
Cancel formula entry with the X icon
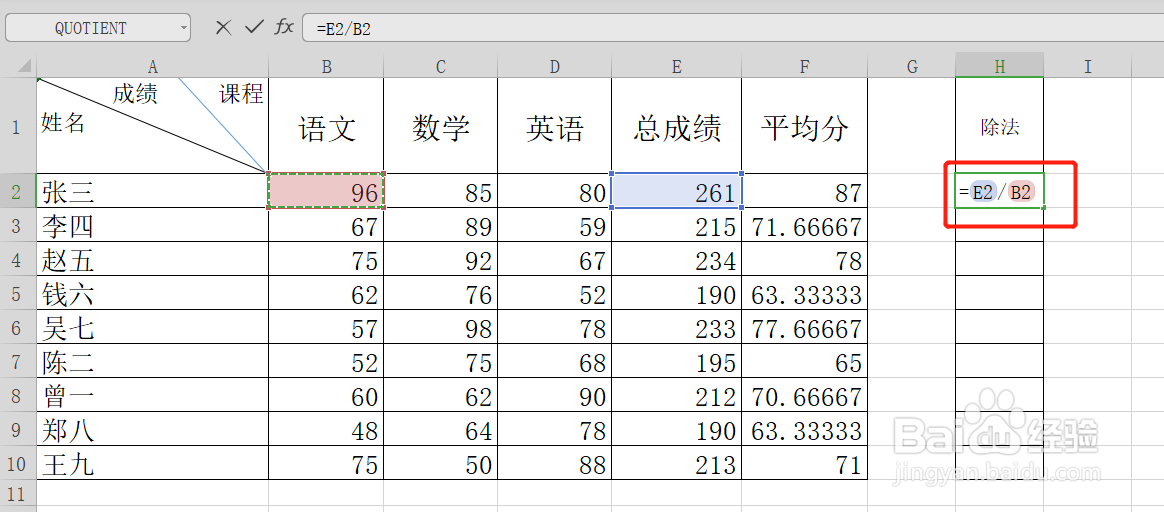[223, 28]
